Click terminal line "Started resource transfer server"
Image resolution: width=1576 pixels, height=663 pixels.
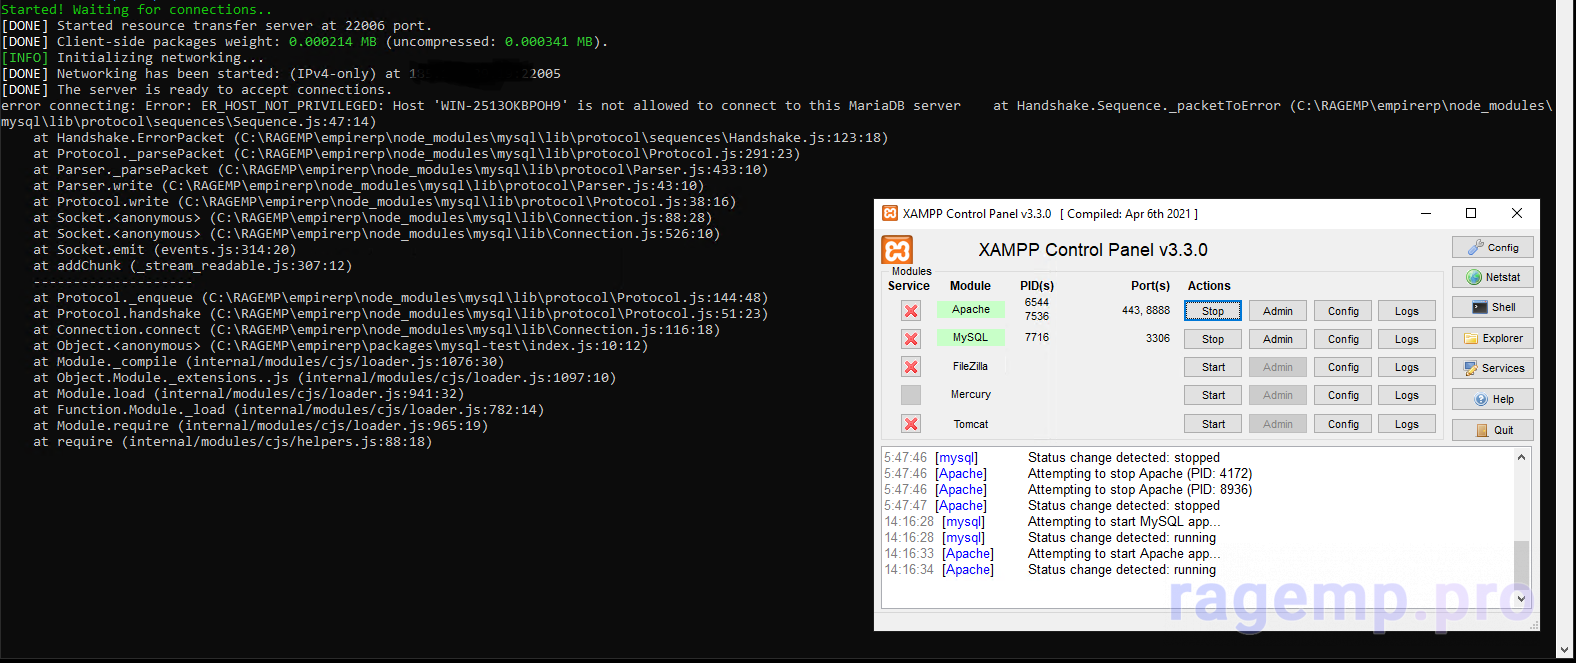point(217,26)
